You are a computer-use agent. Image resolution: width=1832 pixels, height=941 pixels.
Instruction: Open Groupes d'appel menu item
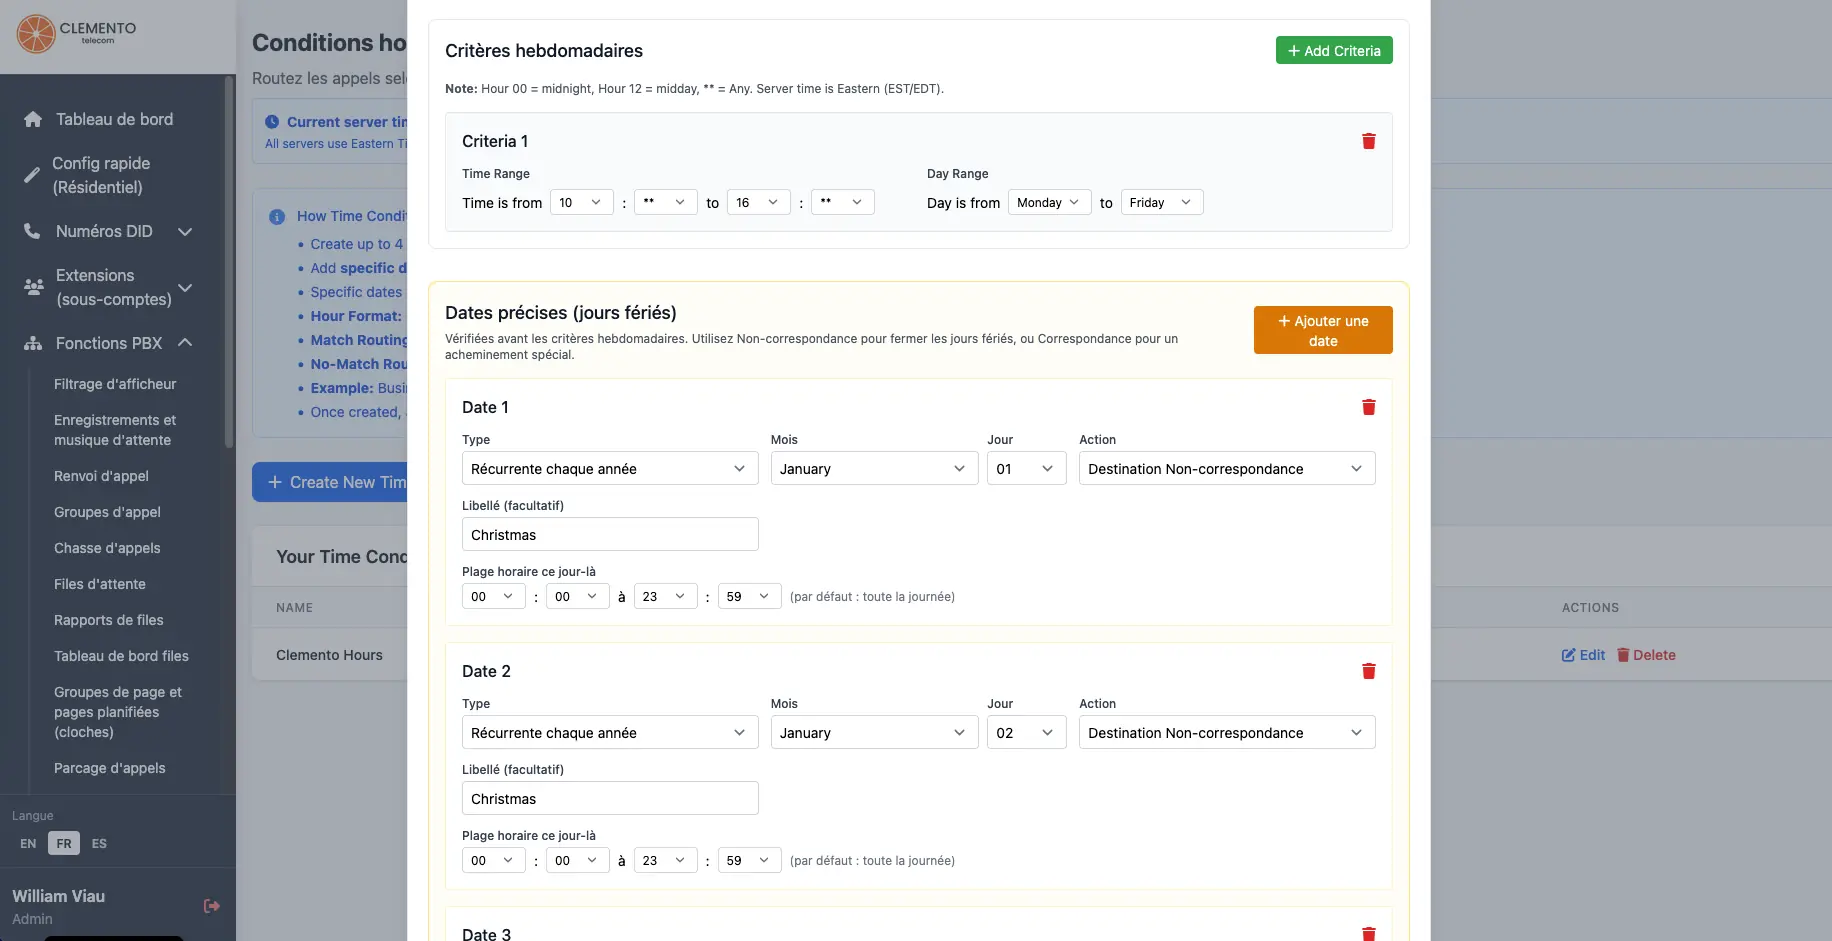[x=107, y=512]
